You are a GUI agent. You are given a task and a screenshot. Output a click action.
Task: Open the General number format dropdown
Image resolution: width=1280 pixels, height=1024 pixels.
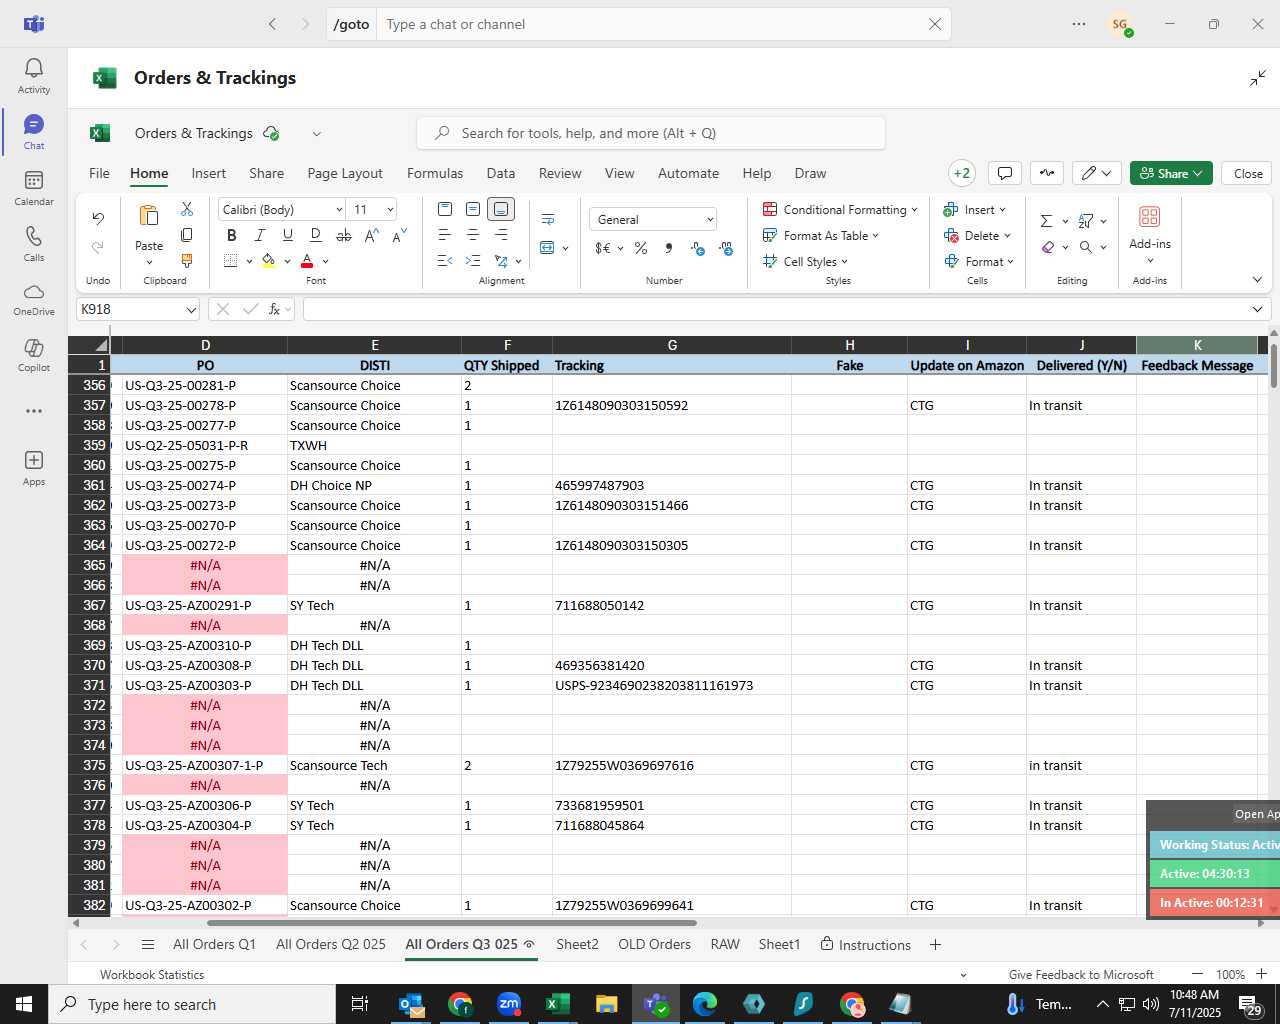pyautogui.click(x=710, y=220)
